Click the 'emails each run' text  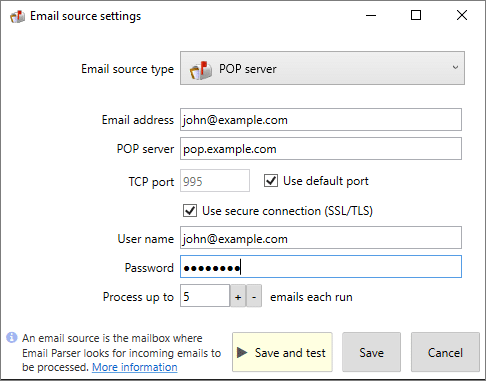(311, 297)
